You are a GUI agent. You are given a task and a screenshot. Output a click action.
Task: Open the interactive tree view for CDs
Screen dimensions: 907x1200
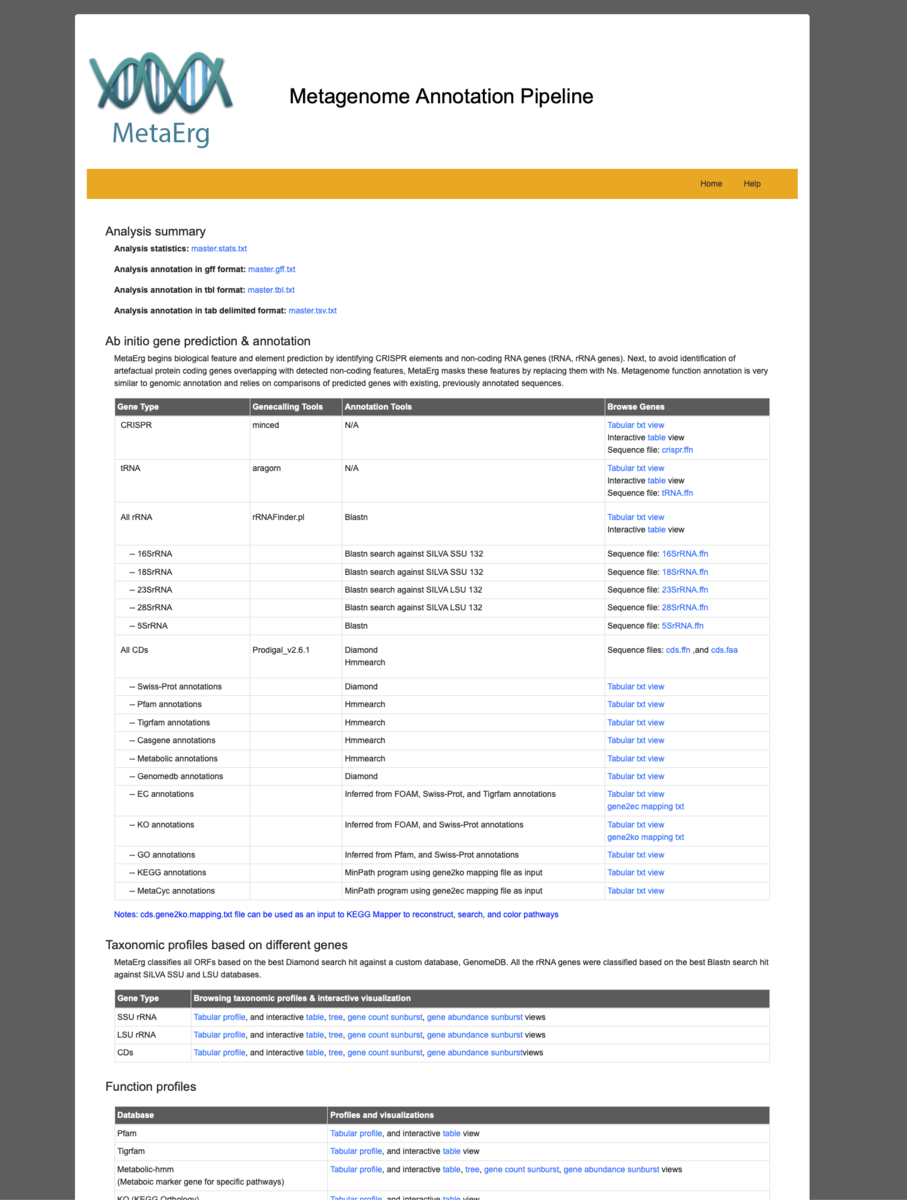click(x=336, y=1052)
